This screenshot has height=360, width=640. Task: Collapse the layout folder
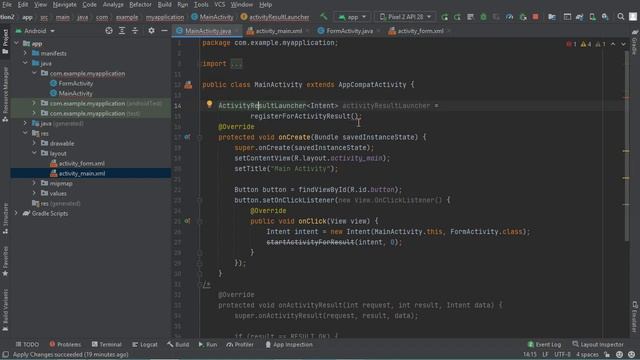(34, 153)
